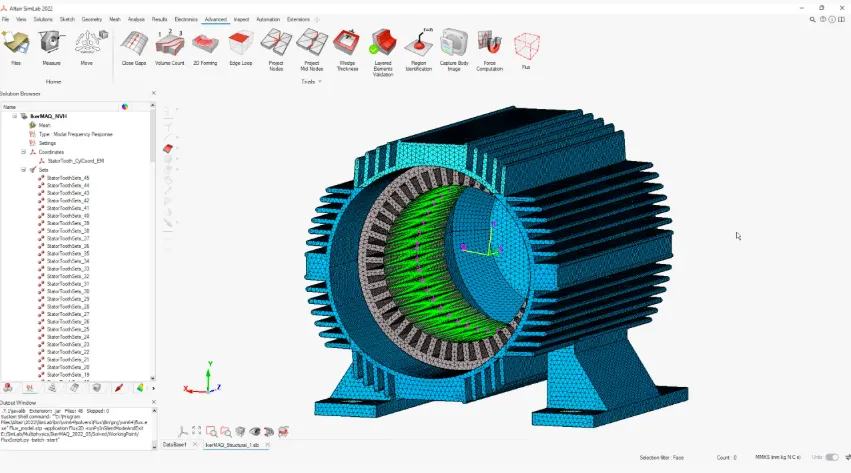Open the gray cube tab icon at panel bottom
The width and height of the screenshot is (851, 473).
tap(97, 388)
